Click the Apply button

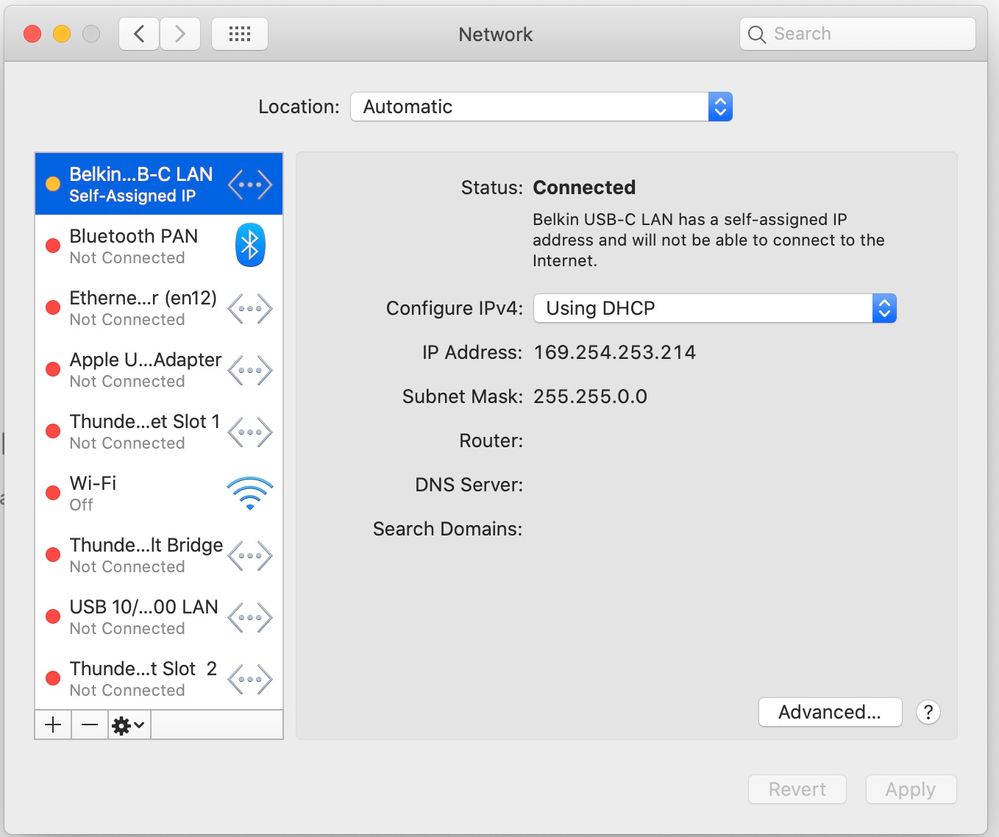pos(910,789)
